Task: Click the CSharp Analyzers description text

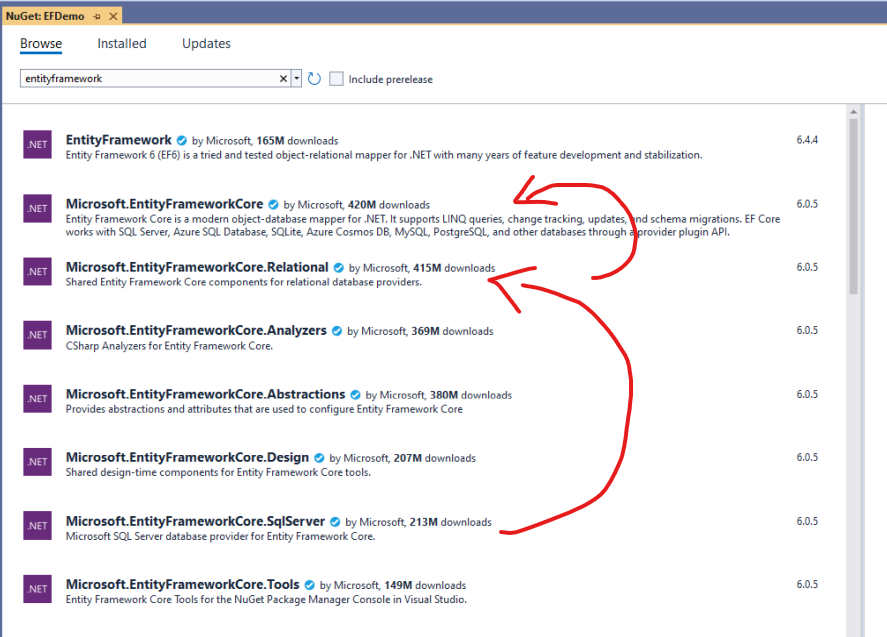Action: point(169,346)
